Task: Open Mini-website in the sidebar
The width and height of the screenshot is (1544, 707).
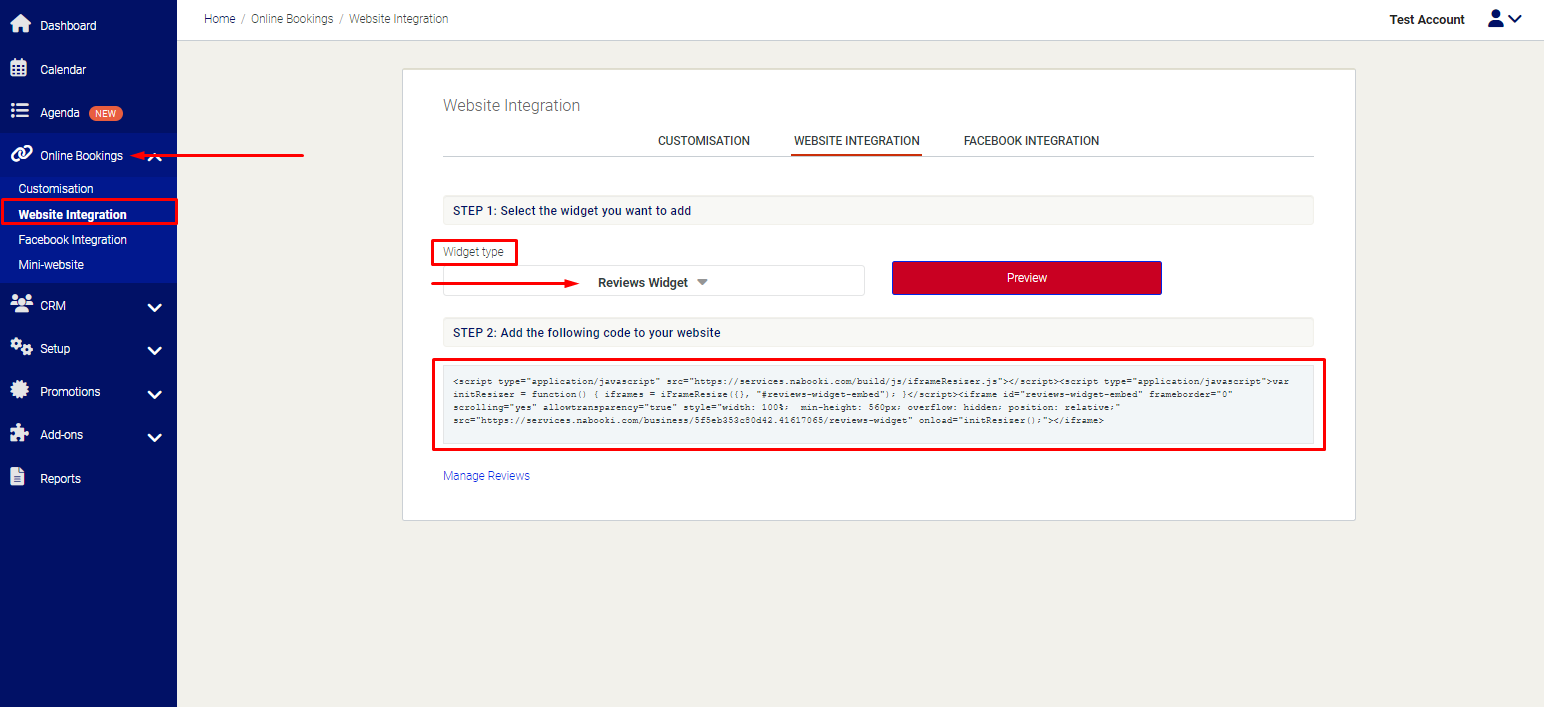Action: click(51, 265)
